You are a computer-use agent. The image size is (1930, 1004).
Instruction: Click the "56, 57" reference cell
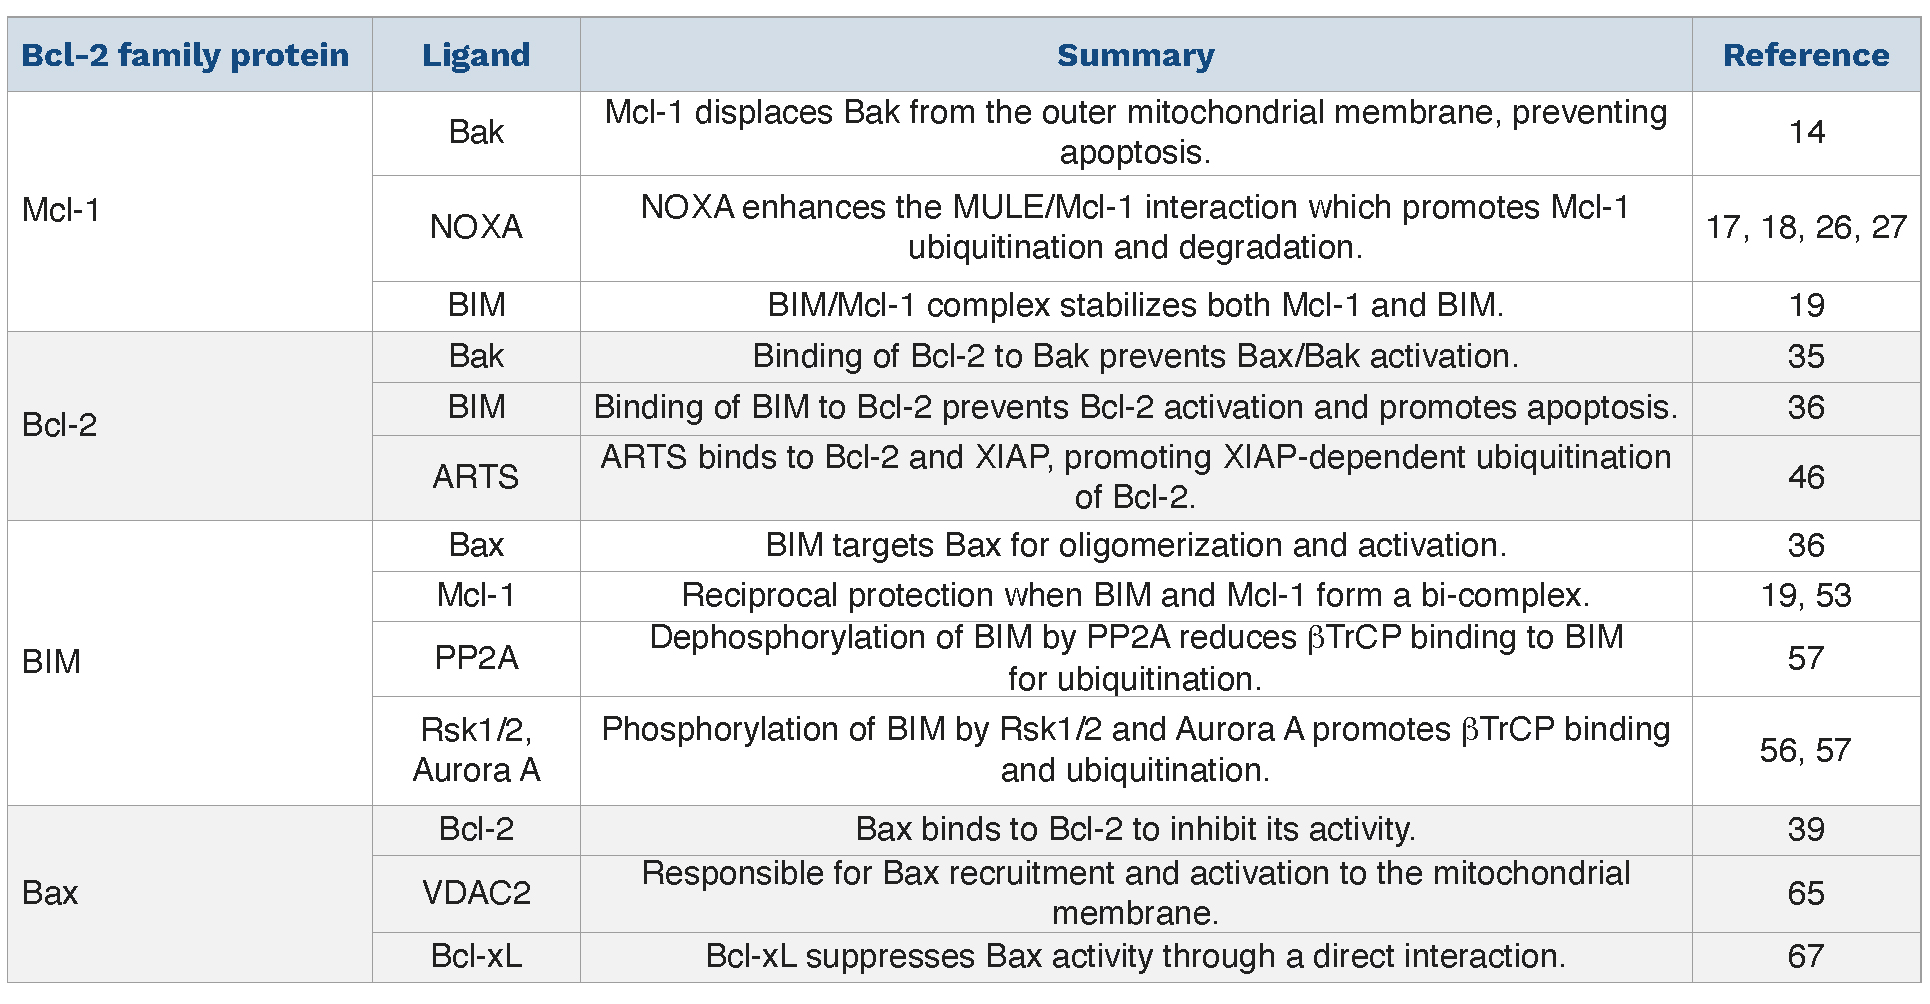[x=1805, y=750]
